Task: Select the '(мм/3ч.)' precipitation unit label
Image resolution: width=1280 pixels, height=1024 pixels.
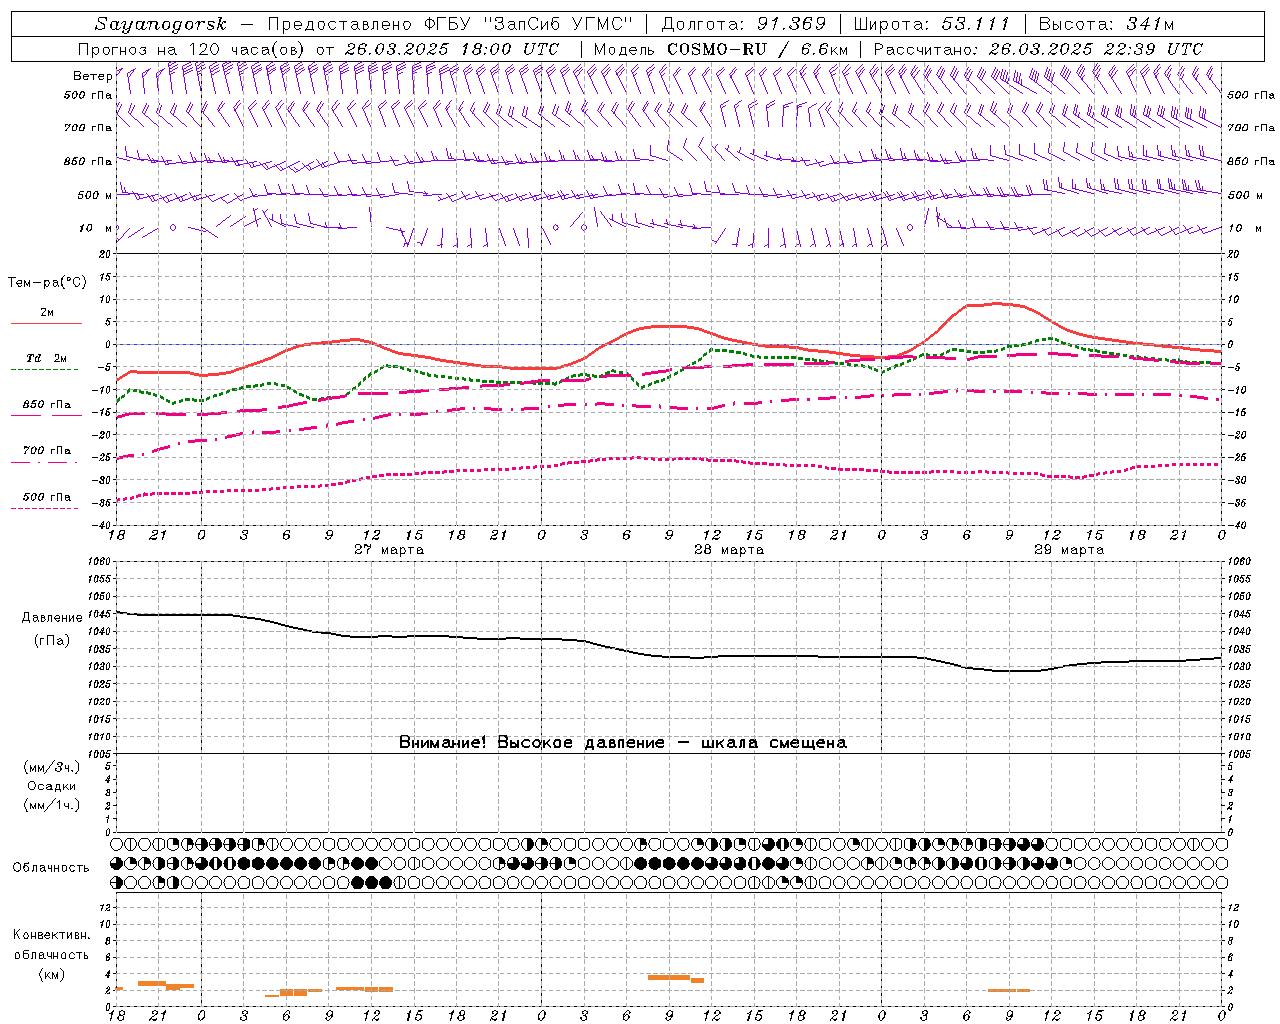Action: [x=52, y=767]
